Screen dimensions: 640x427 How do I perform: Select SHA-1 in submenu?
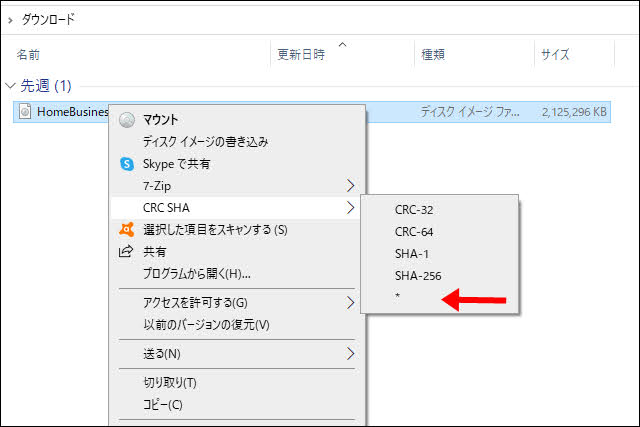pos(440,254)
